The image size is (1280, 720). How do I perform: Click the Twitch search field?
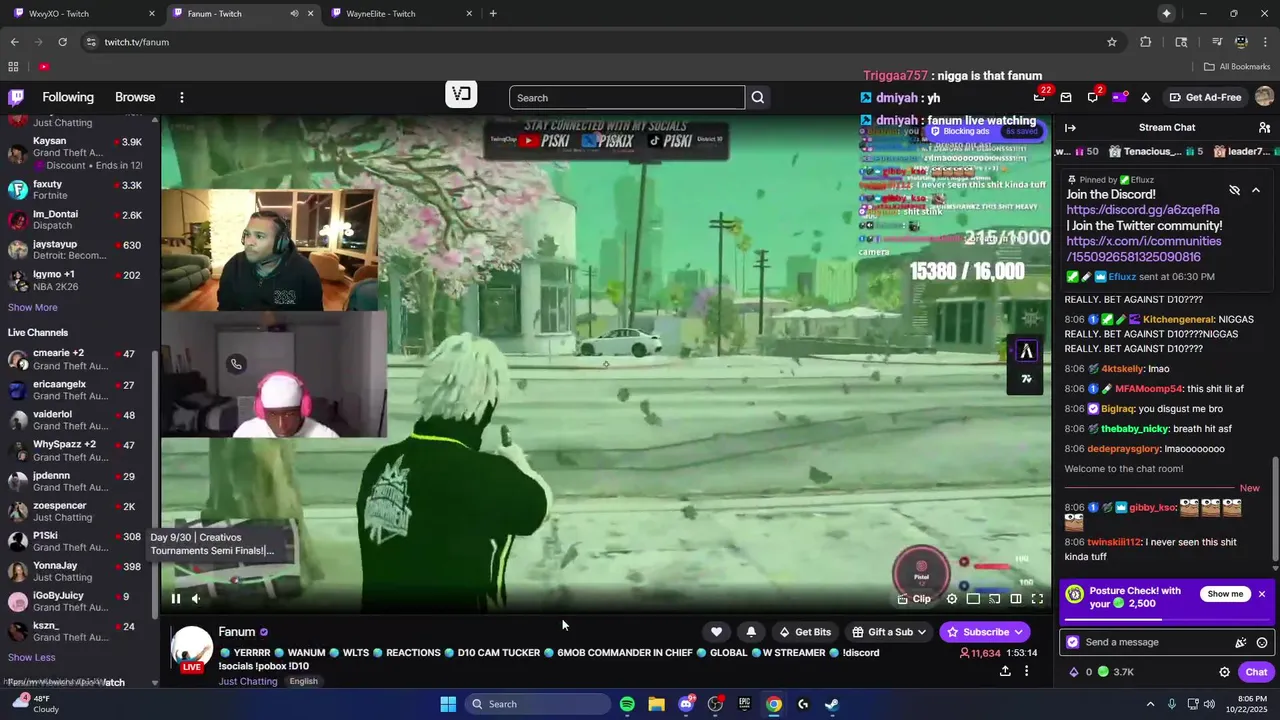pos(627,97)
